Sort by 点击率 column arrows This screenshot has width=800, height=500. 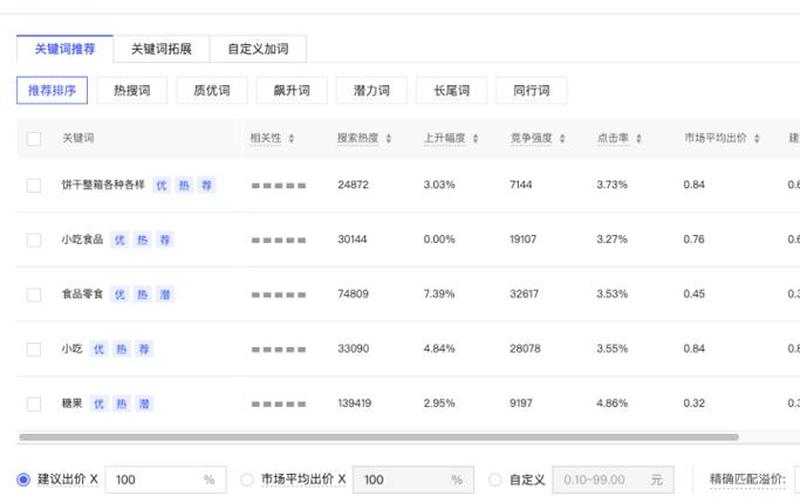pos(638,139)
